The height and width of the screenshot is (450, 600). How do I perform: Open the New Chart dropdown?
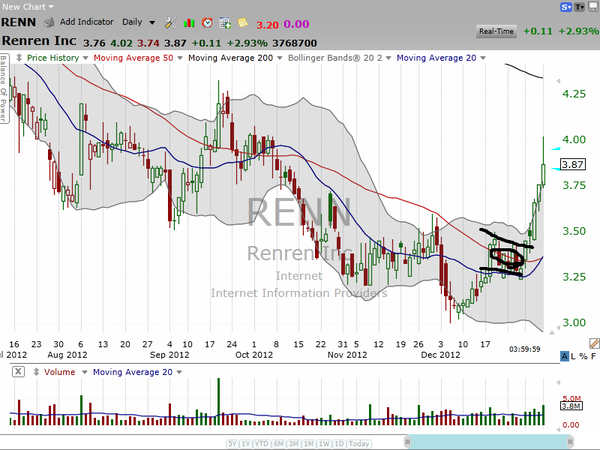click(x=28, y=7)
